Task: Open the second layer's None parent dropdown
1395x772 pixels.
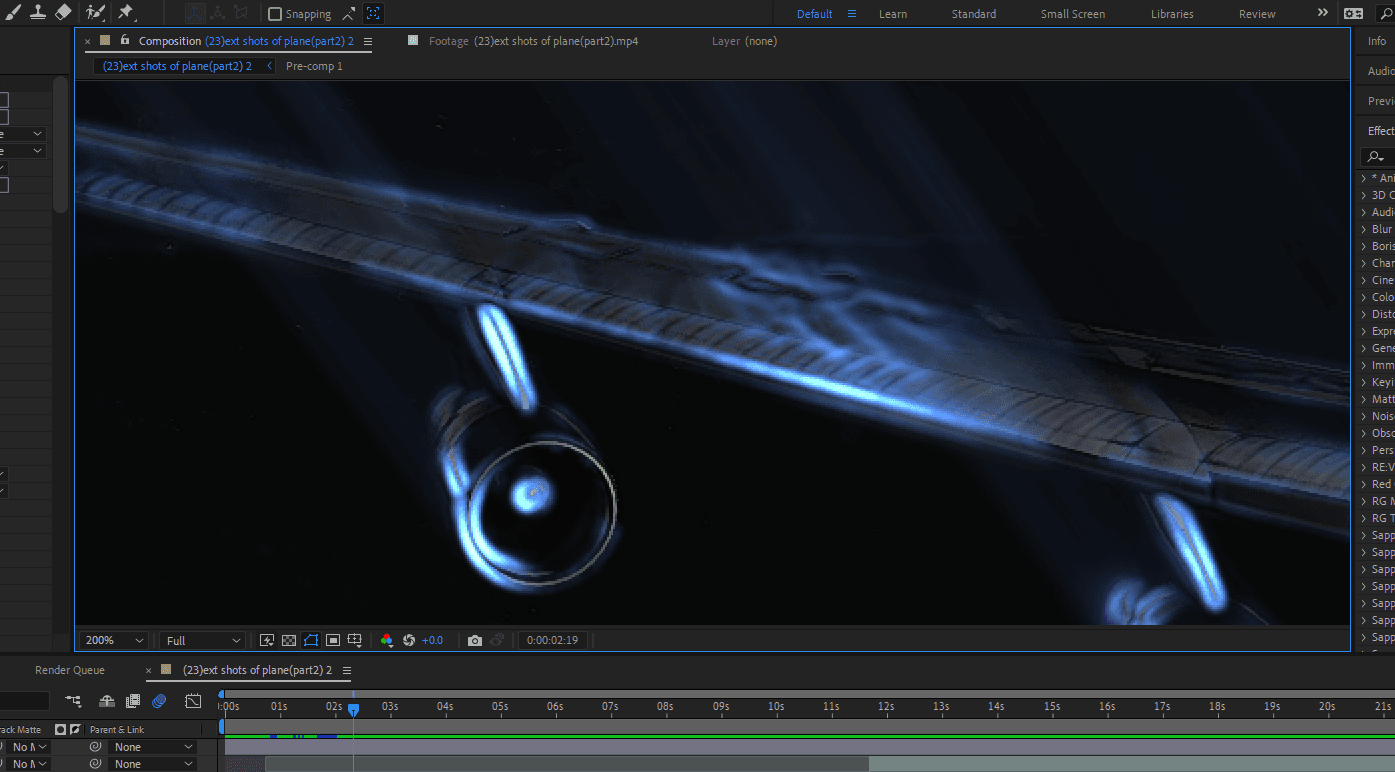Action: [x=153, y=764]
